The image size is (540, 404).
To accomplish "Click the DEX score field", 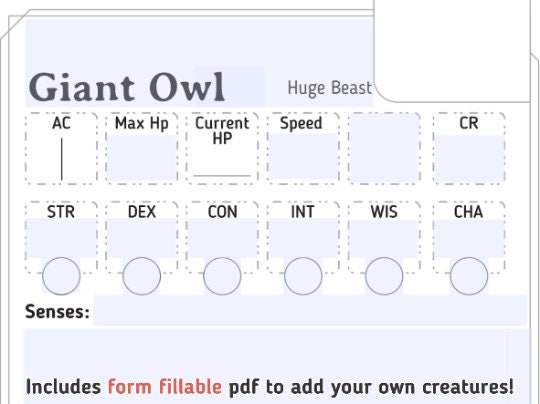I will coord(142,238).
